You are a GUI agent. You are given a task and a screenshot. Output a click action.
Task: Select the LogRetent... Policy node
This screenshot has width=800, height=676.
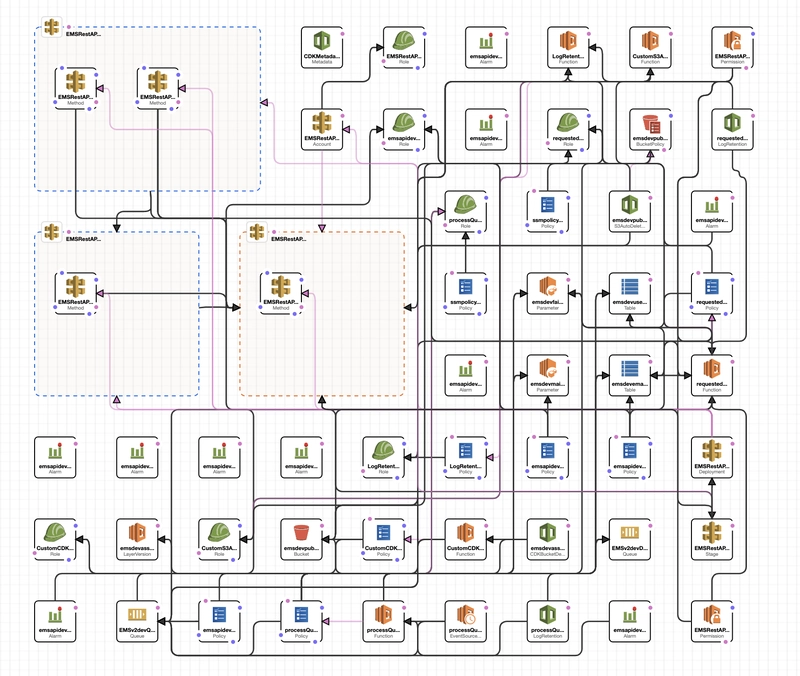pos(465,458)
